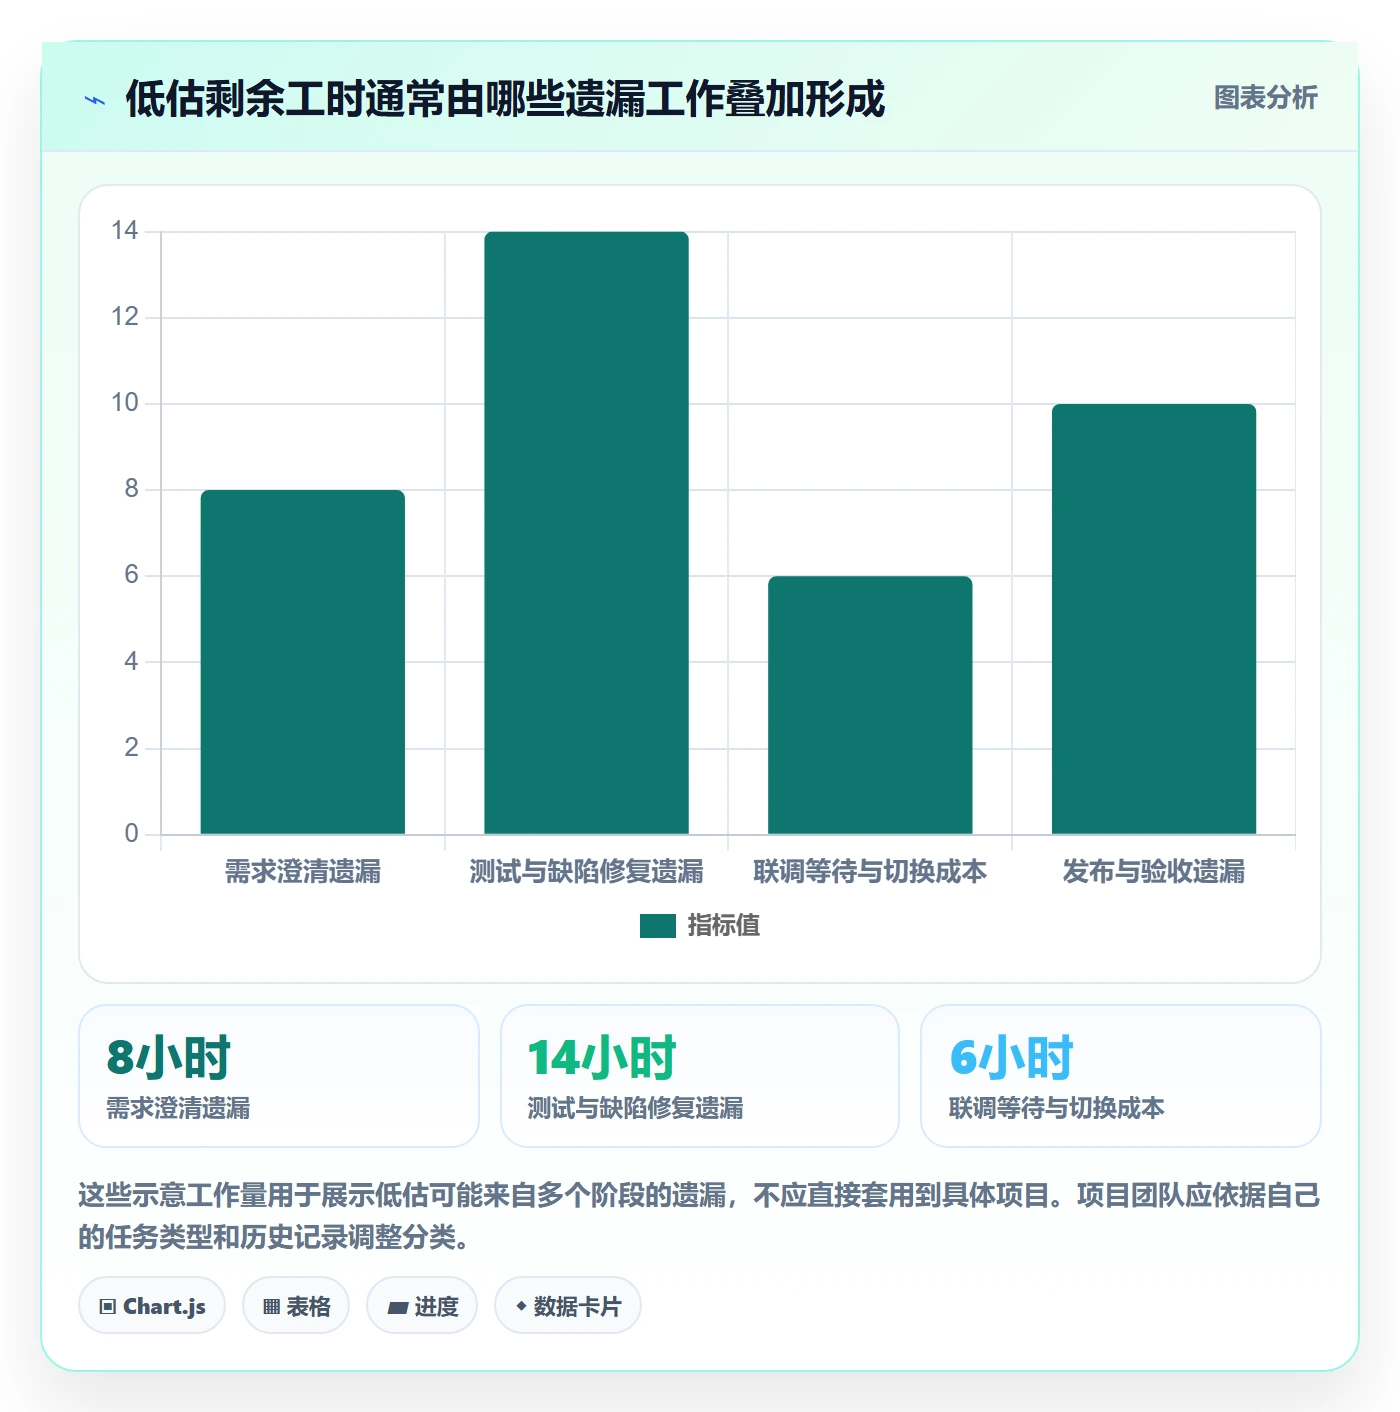Viewport: 1400px width, 1412px height.
Task: Click the 表格 tag chip
Action: pyautogui.click(x=296, y=1306)
